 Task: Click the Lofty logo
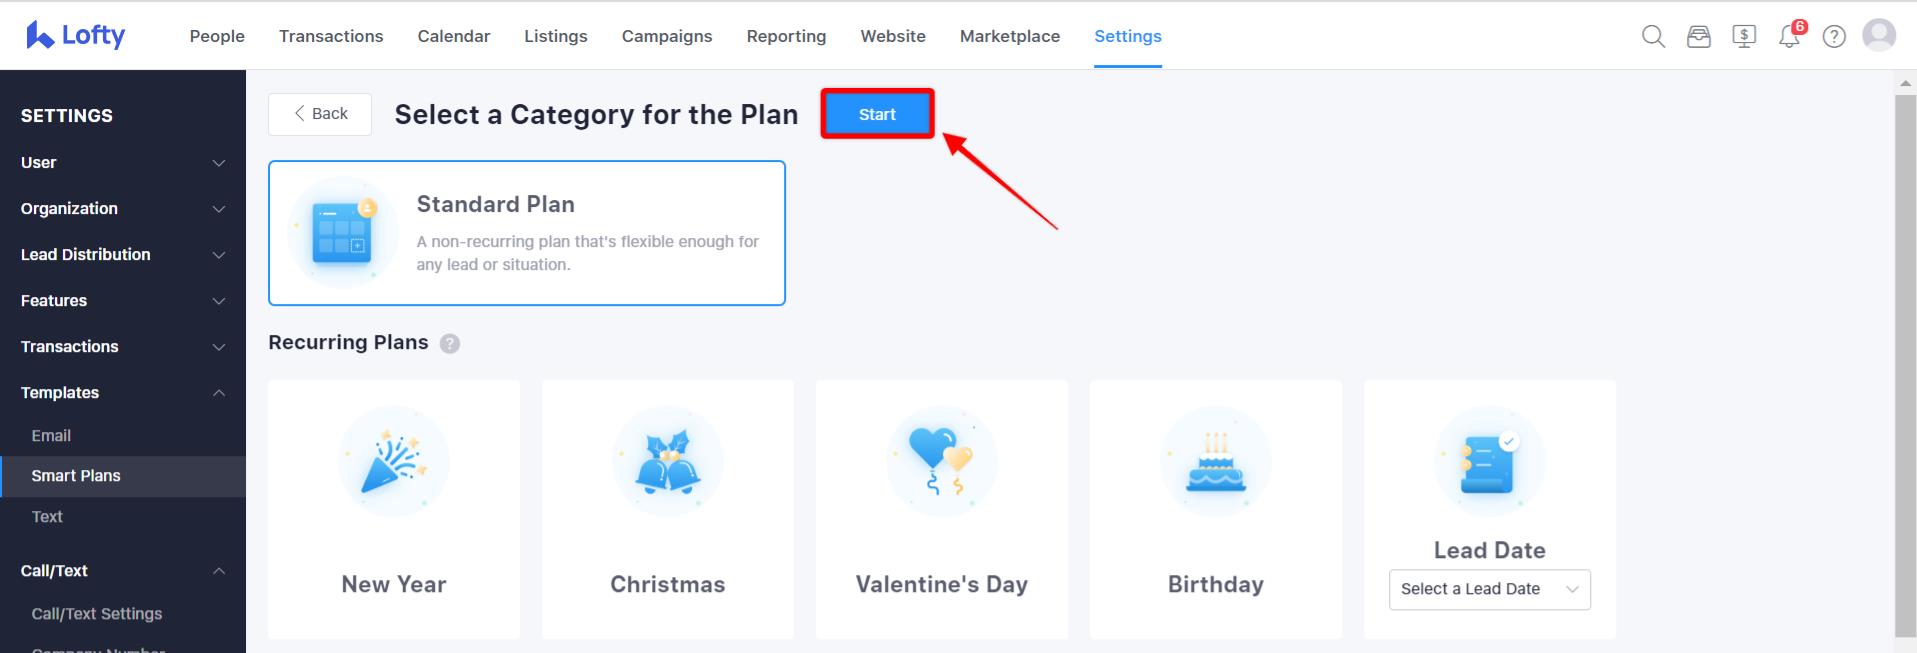pyautogui.click(x=74, y=34)
